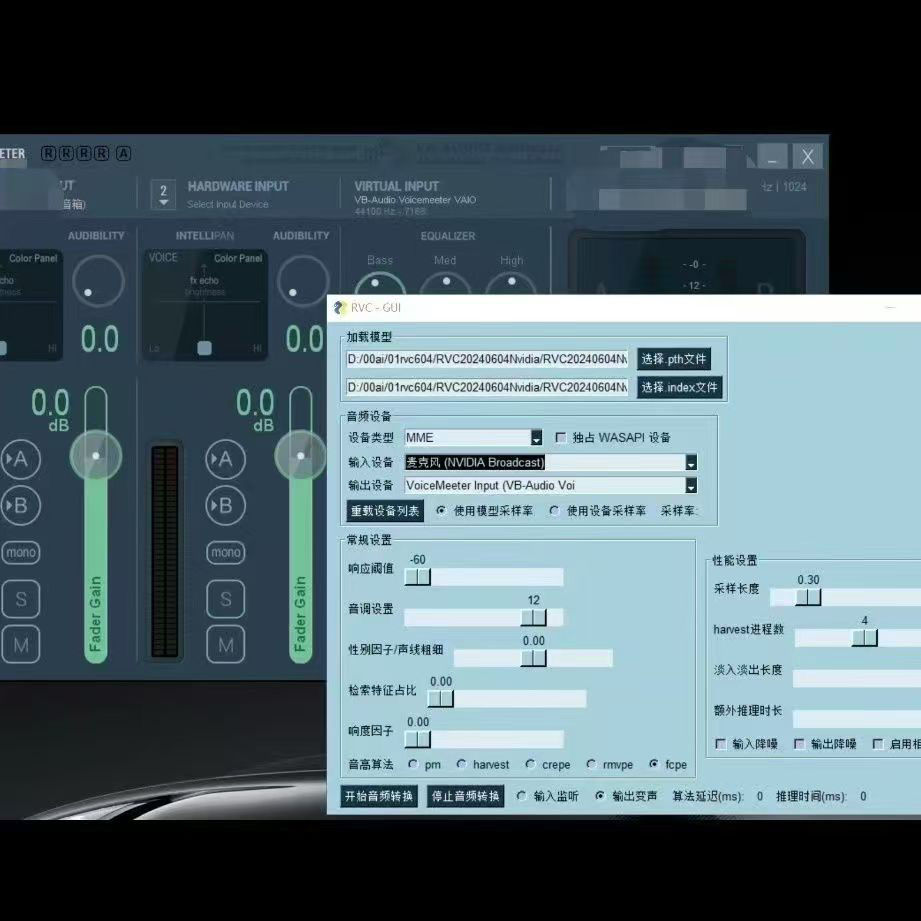The height and width of the screenshot is (921, 921).
Task: Click the RVC - GUI window title icon
Action: (x=340, y=308)
